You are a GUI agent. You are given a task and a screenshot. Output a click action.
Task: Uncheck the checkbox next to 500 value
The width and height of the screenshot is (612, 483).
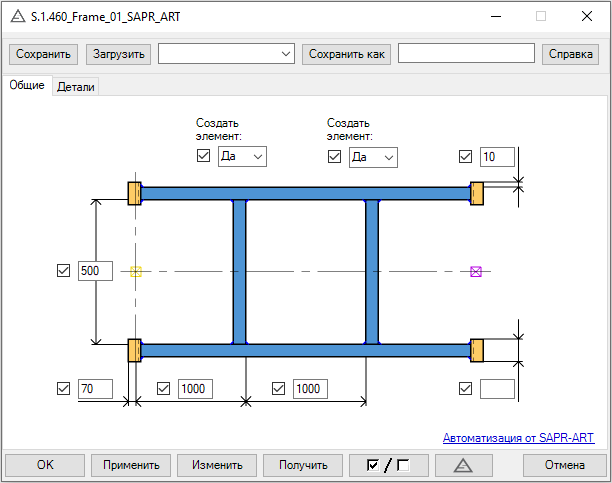click(64, 271)
